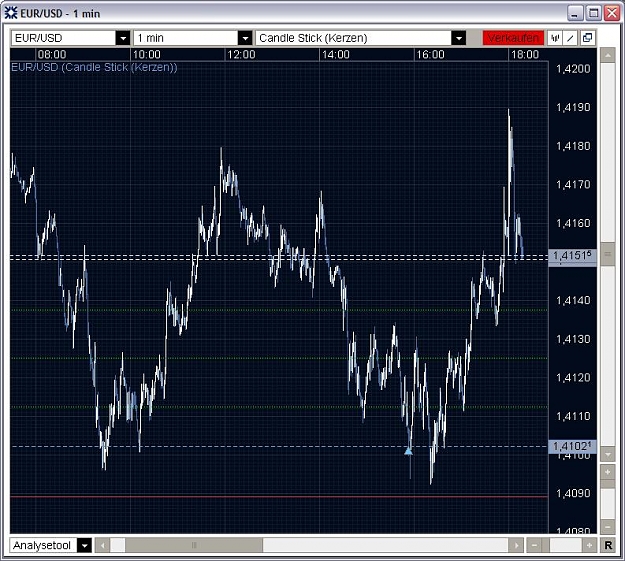This screenshot has height=561, width=625.
Task: Click the horizontal scrollbar thumb
Action: [194, 545]
